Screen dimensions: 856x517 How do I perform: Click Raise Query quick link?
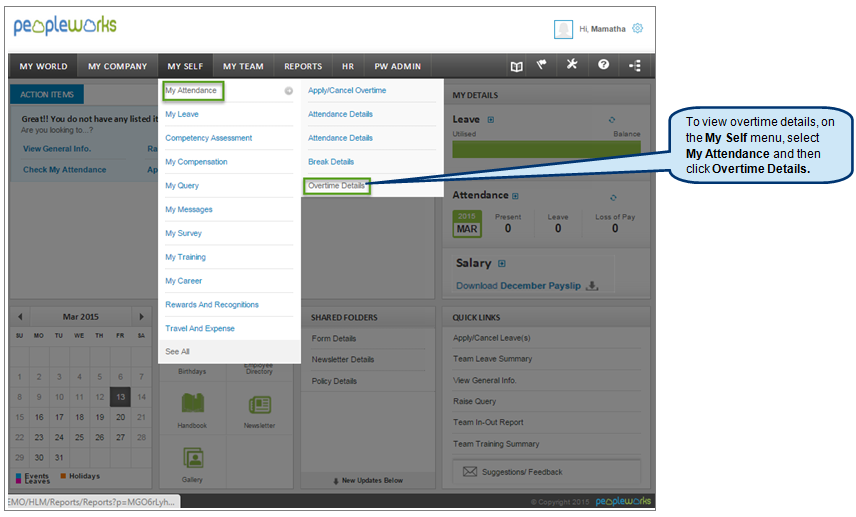(x=474, y=401)
